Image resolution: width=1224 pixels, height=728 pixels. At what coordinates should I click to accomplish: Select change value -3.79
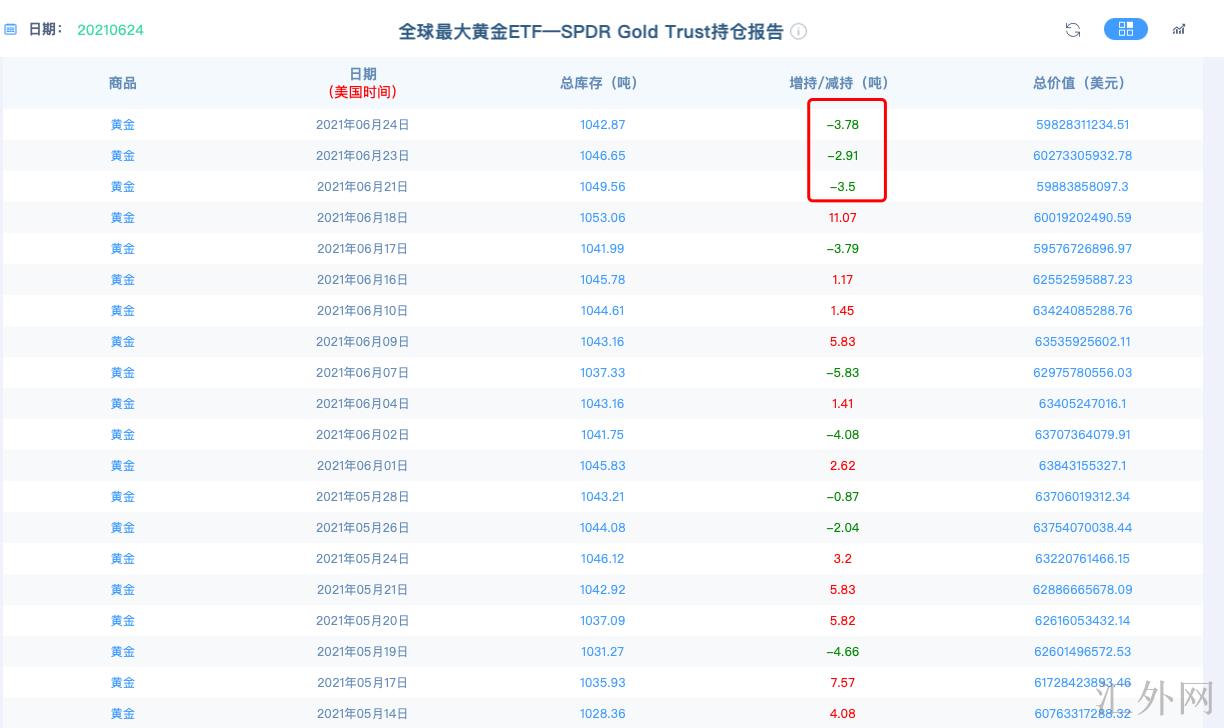point(842,249)
